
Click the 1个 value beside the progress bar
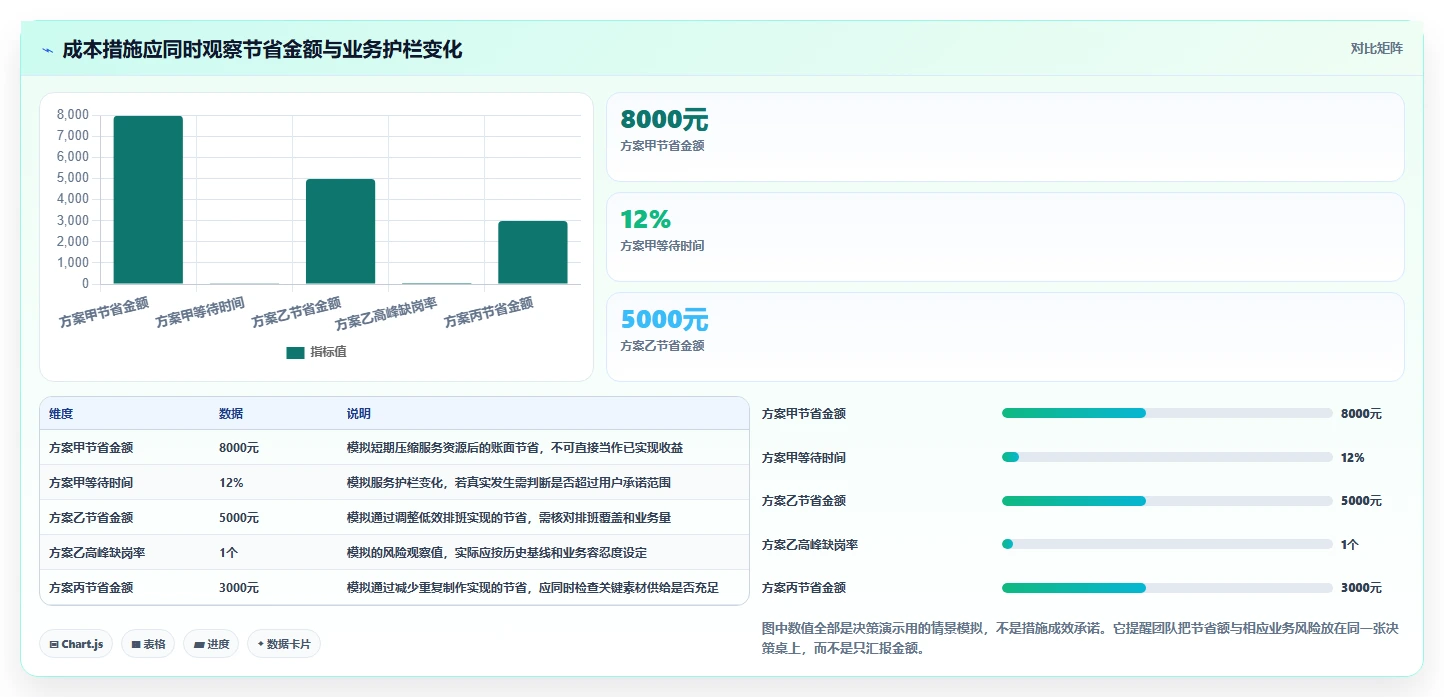(1350, 545)
